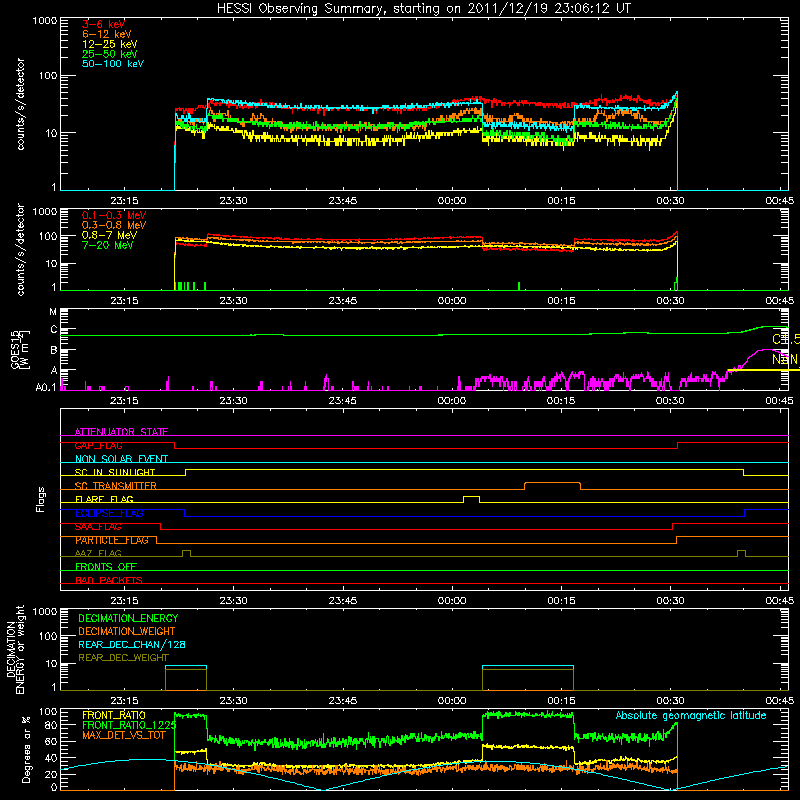This screenshot has width=800, height=800.
Task: Click the 0.1-0.3 MeV legend label
Action: click(x=114, y=215)
